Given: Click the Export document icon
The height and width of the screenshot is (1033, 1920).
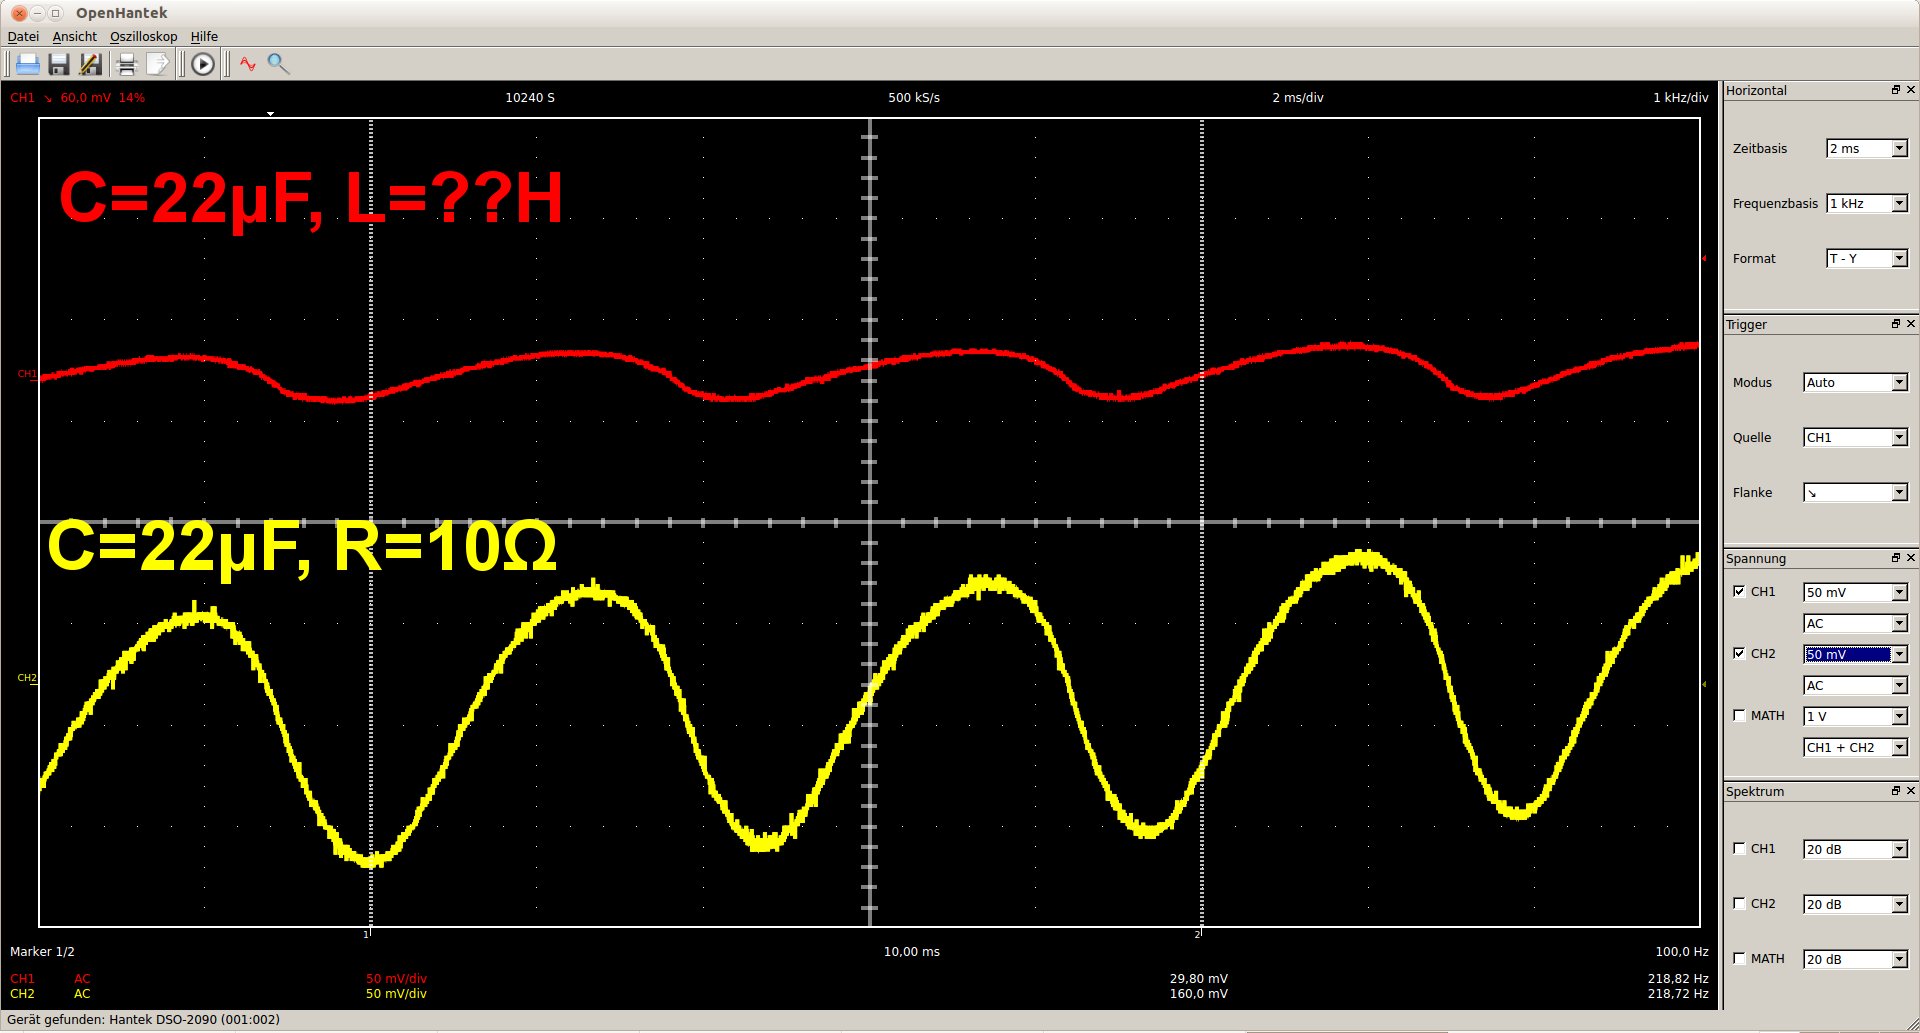Looking at the screenshot, I should [158, 64].
